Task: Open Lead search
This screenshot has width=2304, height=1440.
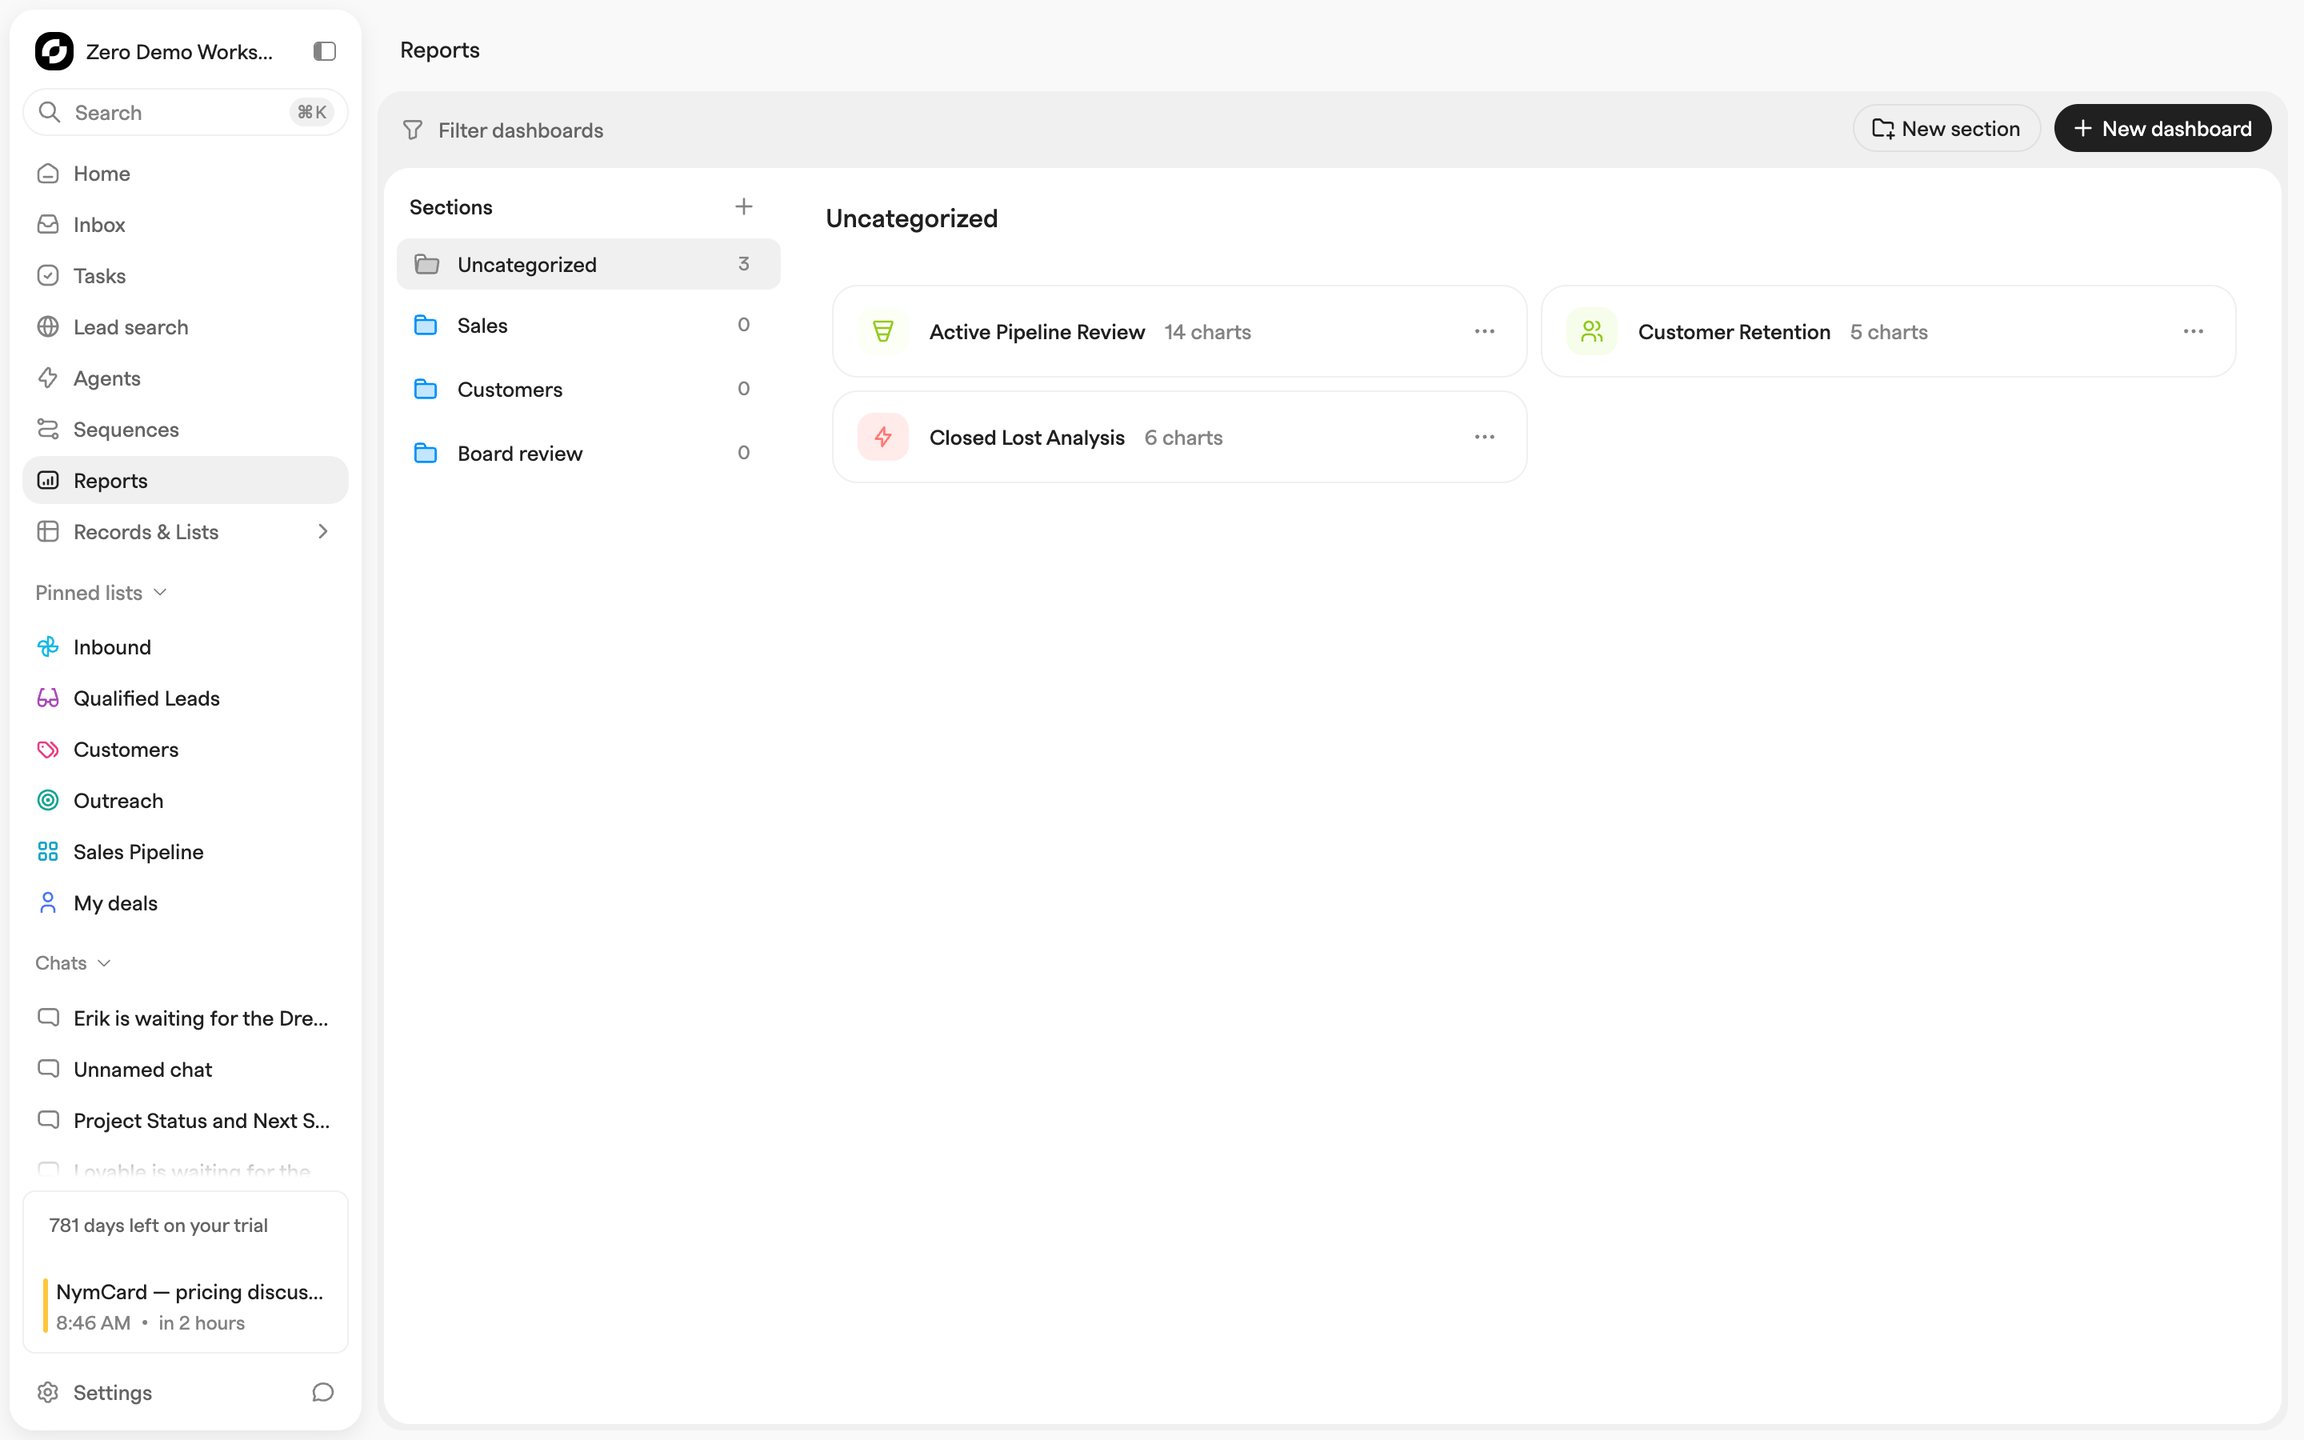Action: coord(185,327)
